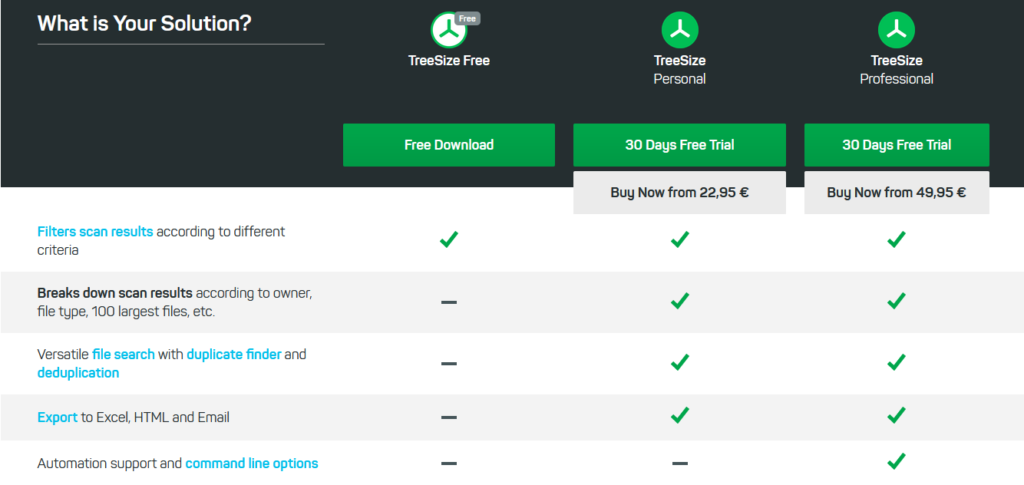The height and width of the screenshot is (485, 1024).
Task: Click Professional's checkmark for command line options
Action: (896, 462)
